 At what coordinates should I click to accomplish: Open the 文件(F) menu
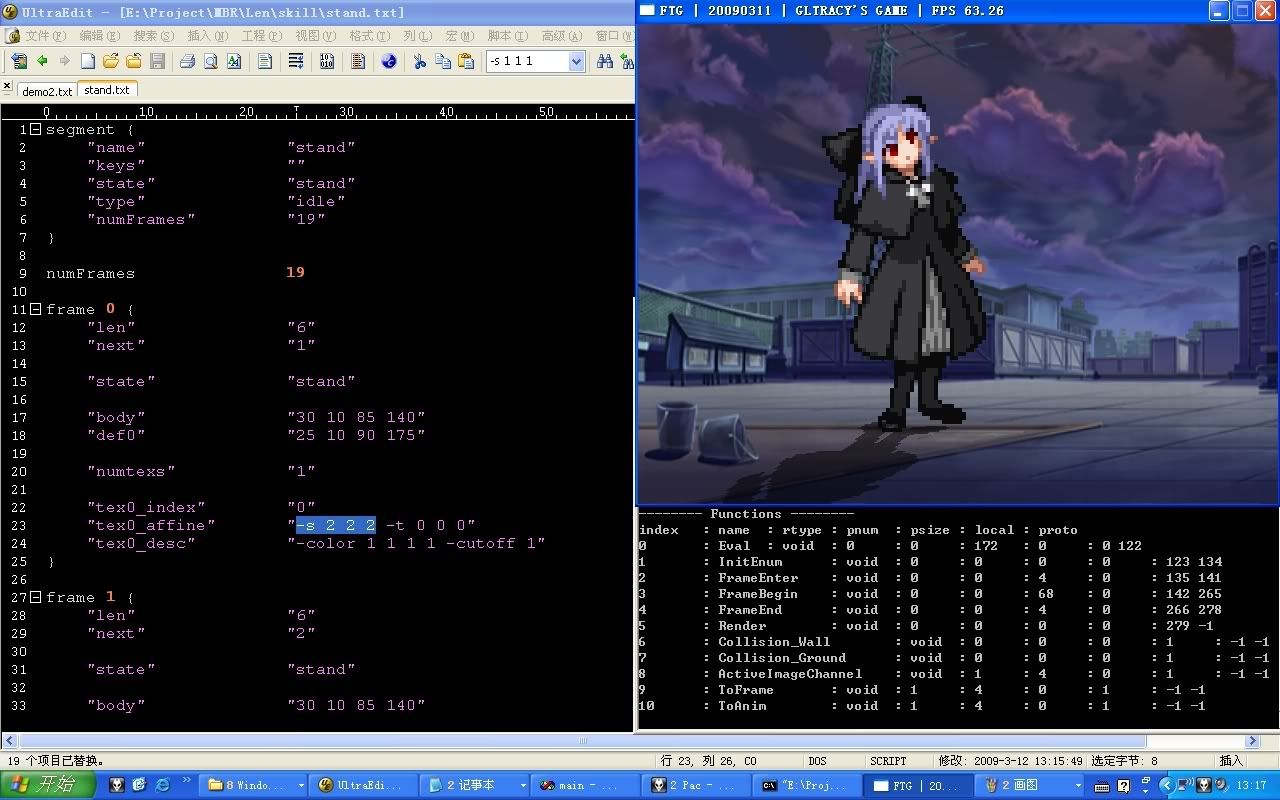pos(46,35)
